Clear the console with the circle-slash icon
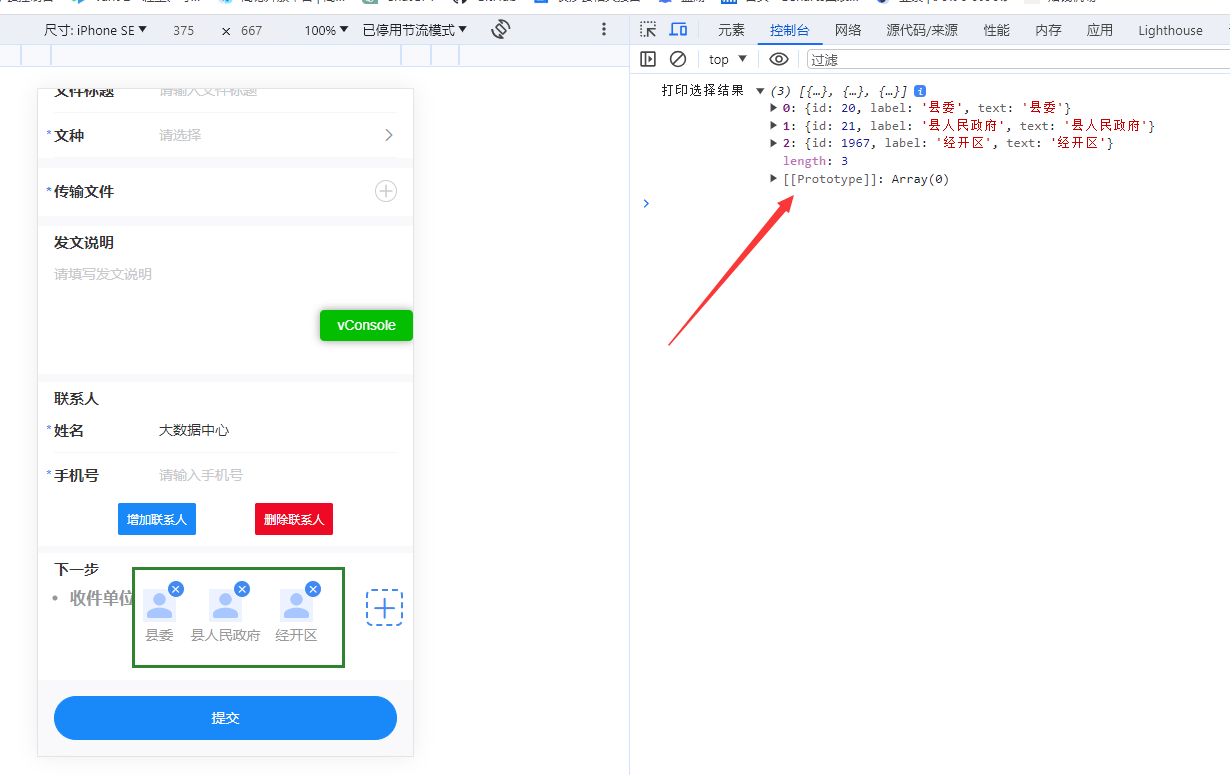This screenshot has width=1230, height=775. coord(678,59)
